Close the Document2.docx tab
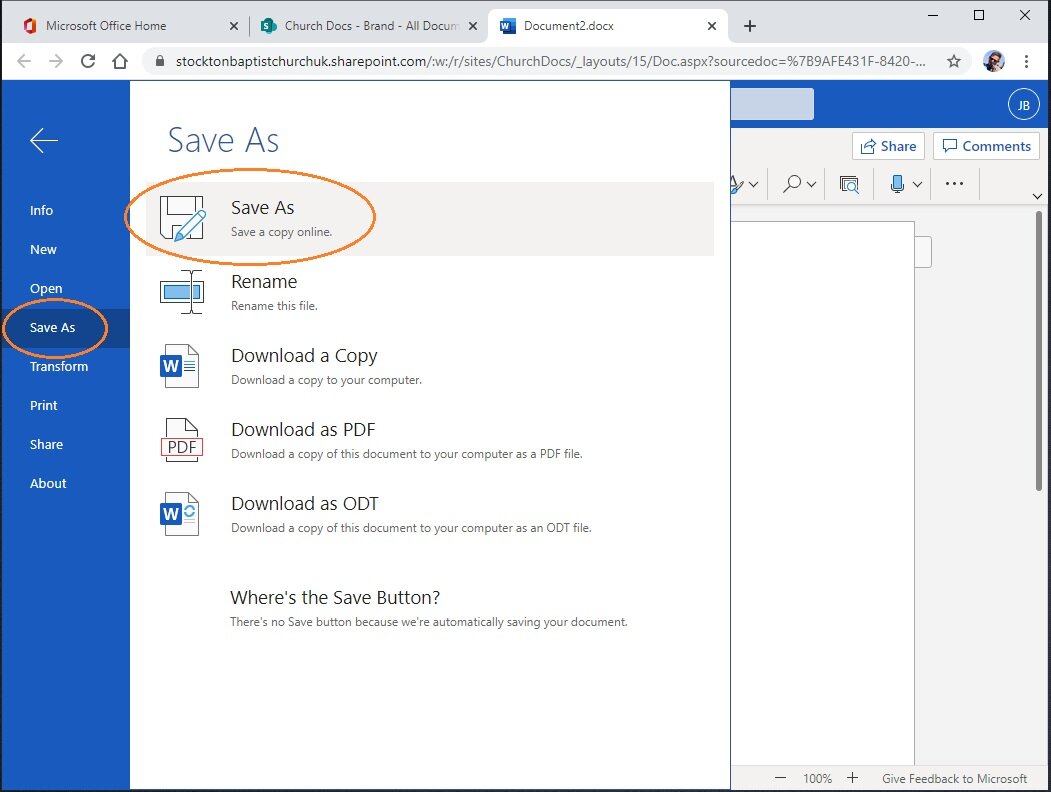1051x792 pixels. pyautogui.click(x=712, y=26)
